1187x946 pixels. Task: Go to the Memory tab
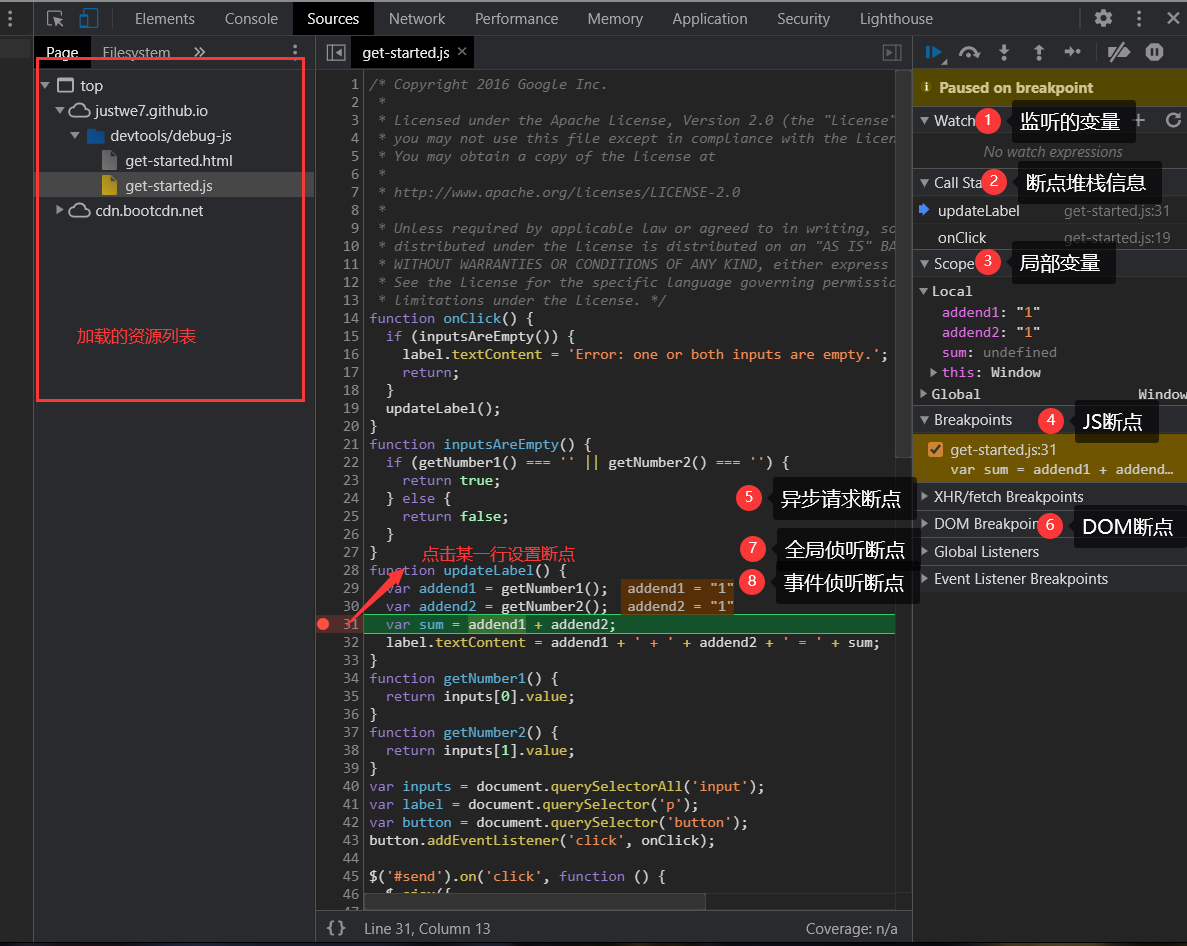tap(615, 18)
